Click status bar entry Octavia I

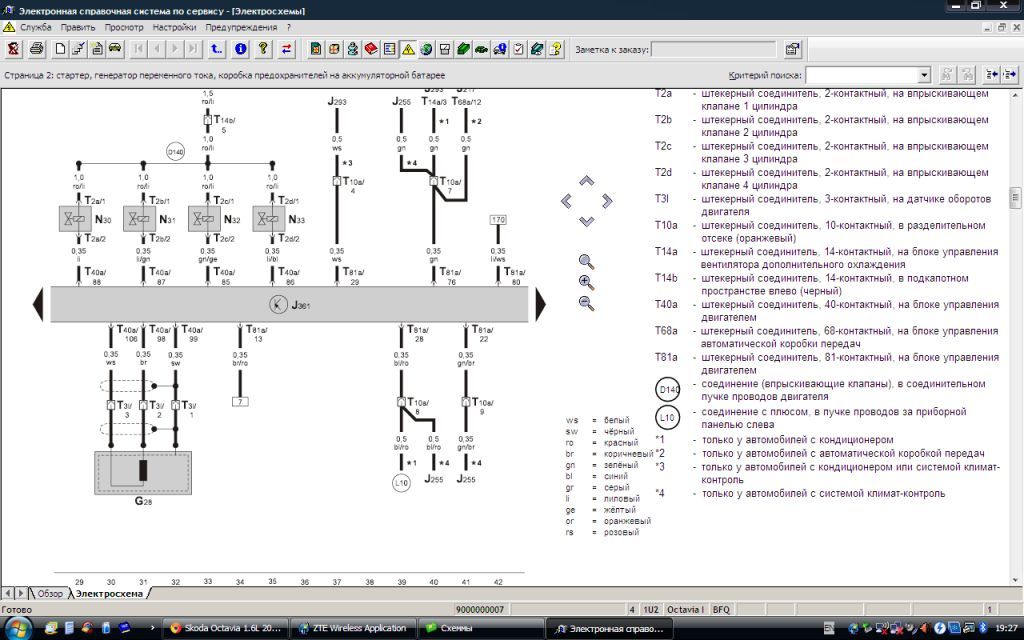[685, 609]
